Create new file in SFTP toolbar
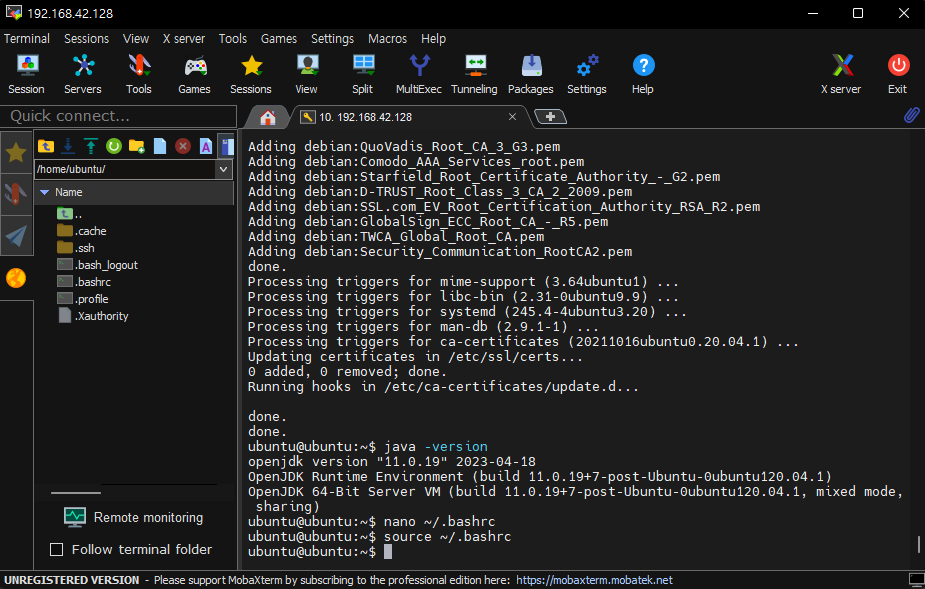 [160, 146]
